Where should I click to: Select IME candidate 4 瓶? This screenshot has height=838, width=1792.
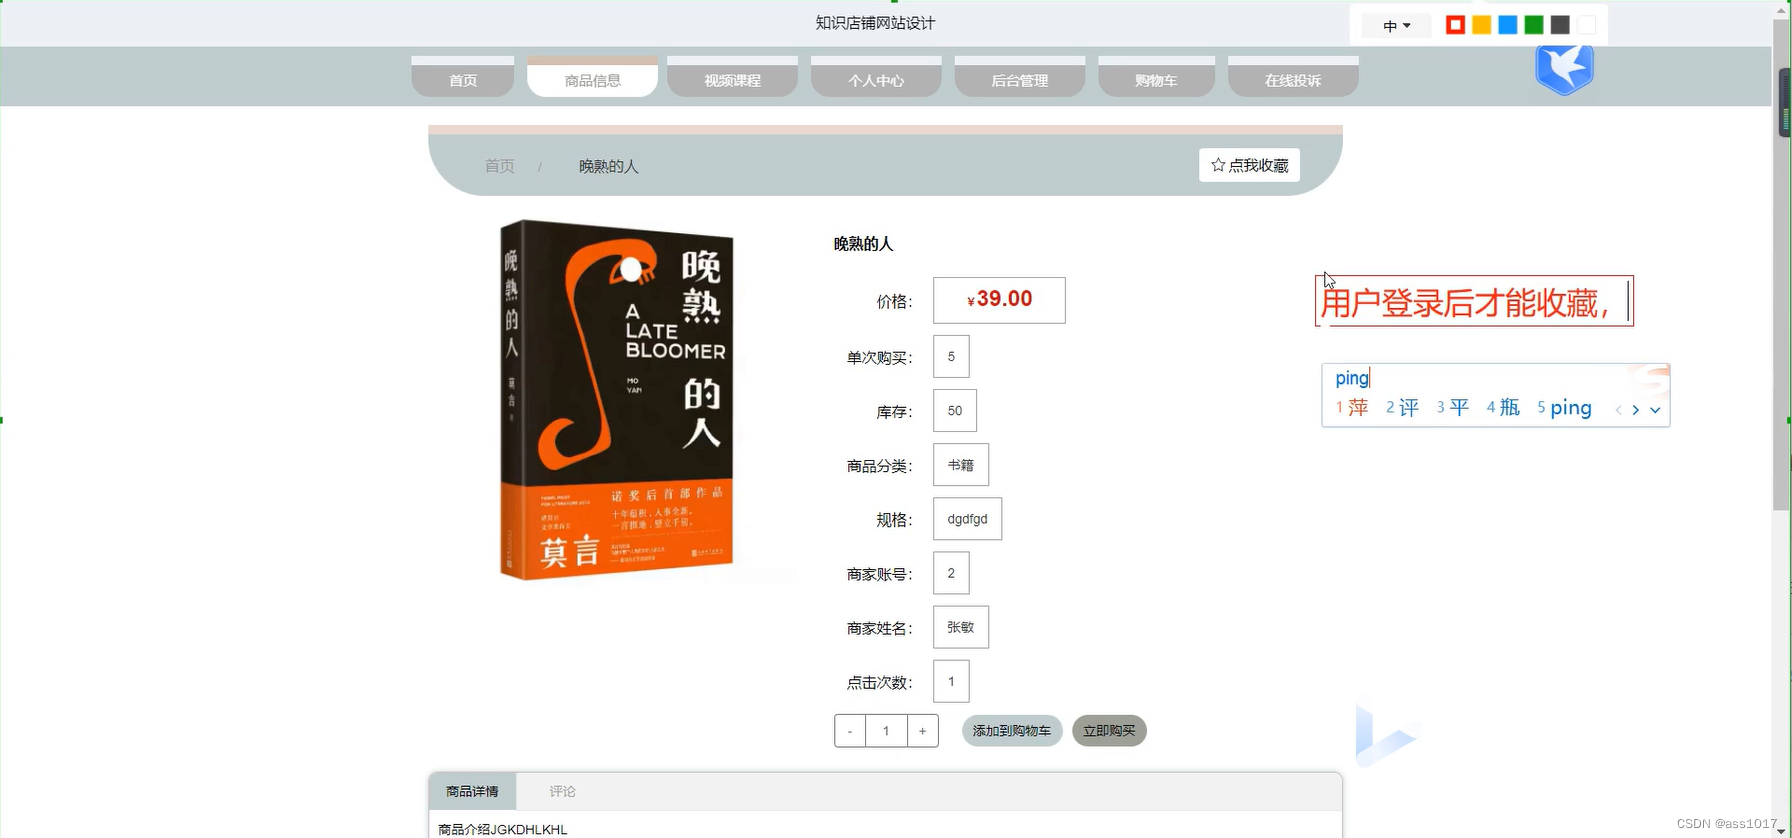coord(1503,408)
